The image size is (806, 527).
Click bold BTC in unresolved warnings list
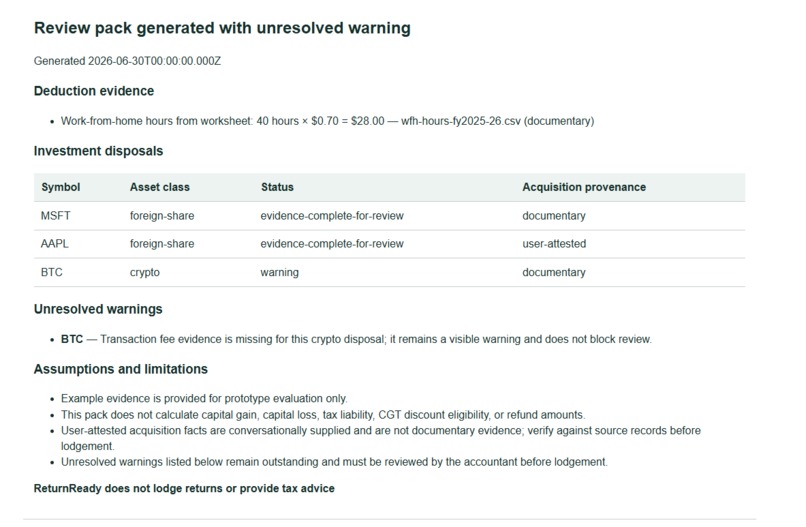click(72, 339)
